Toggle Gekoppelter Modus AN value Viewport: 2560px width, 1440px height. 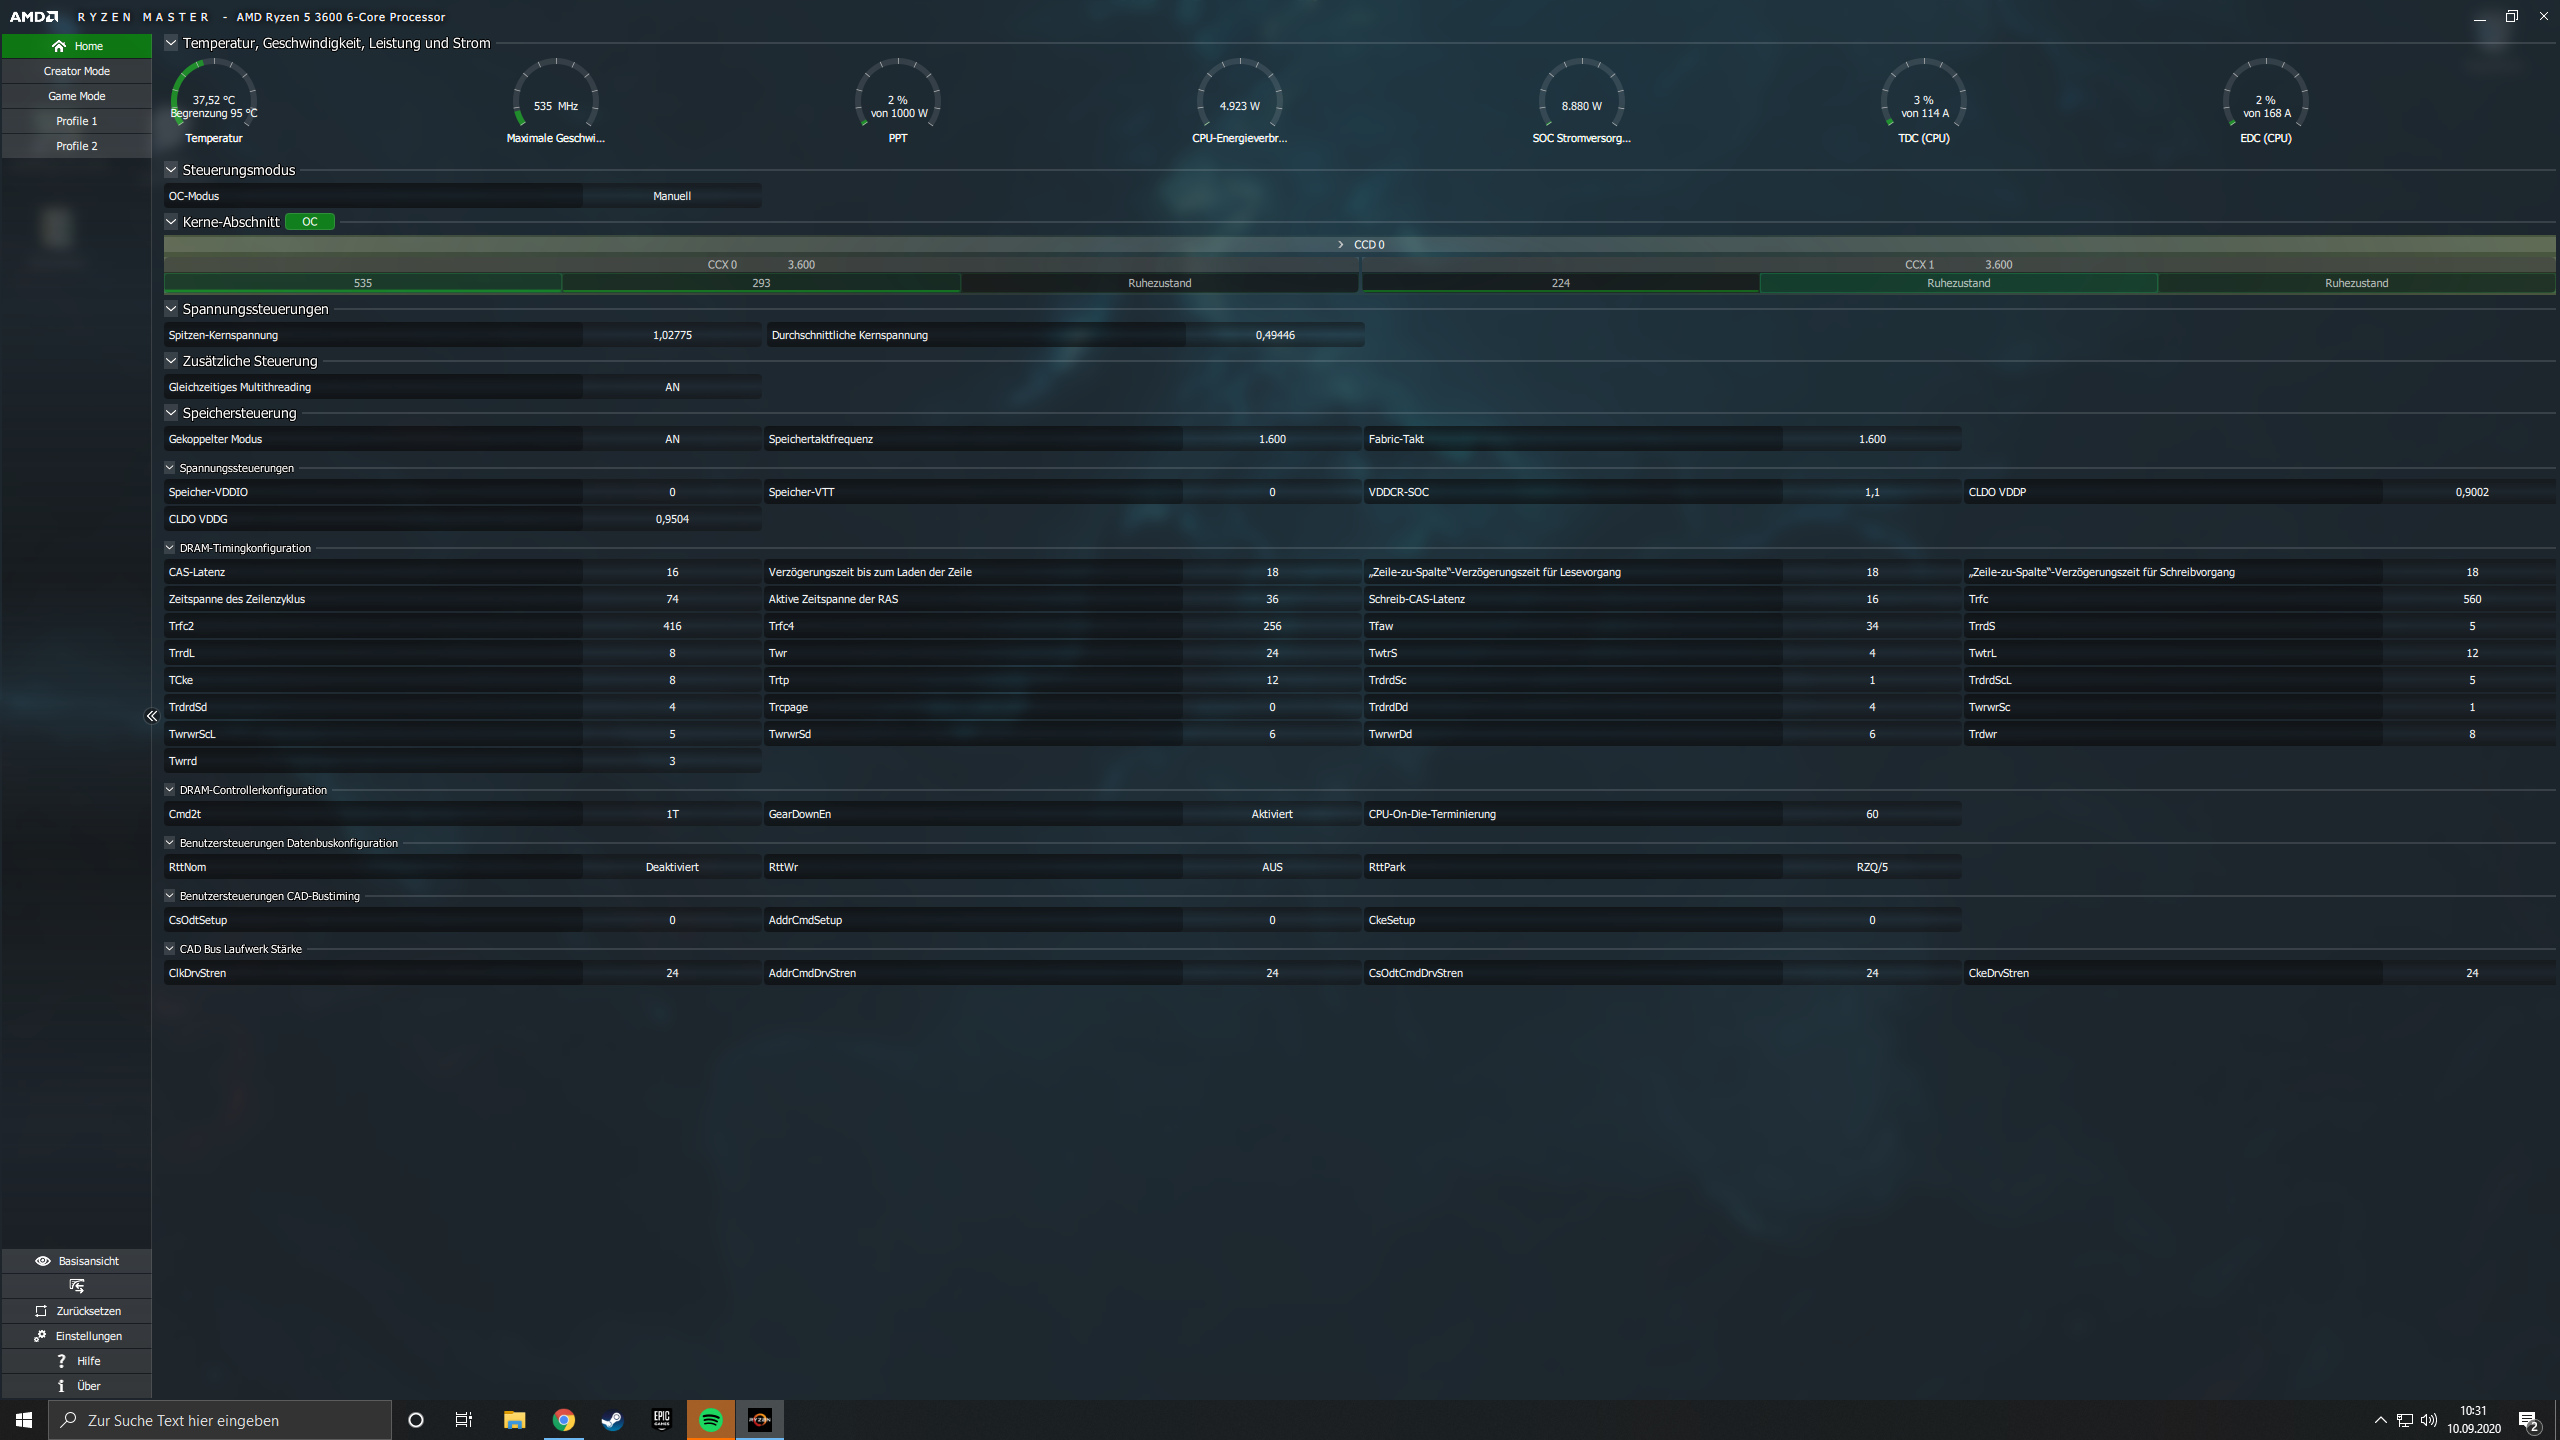[x=672, y=439]
